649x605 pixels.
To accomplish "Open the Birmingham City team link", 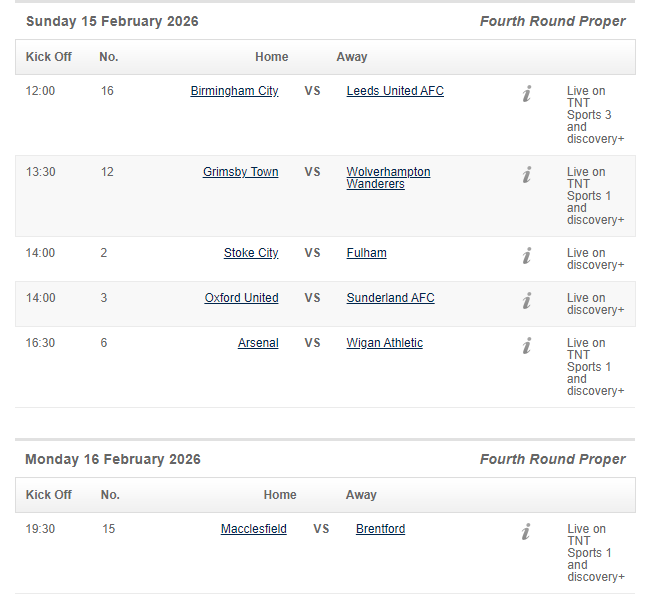I will 234,91.
